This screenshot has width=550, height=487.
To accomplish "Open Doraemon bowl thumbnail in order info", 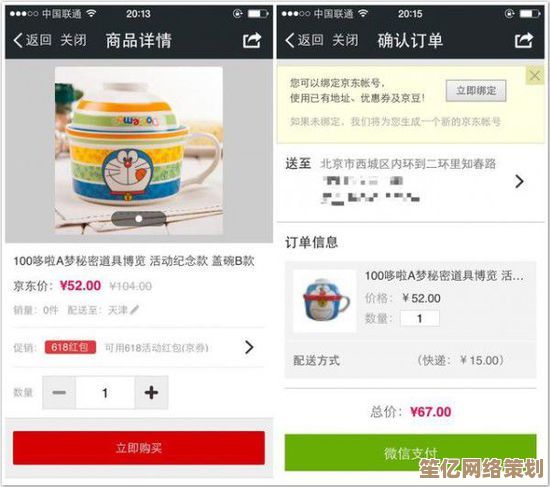I will [325, 301].
